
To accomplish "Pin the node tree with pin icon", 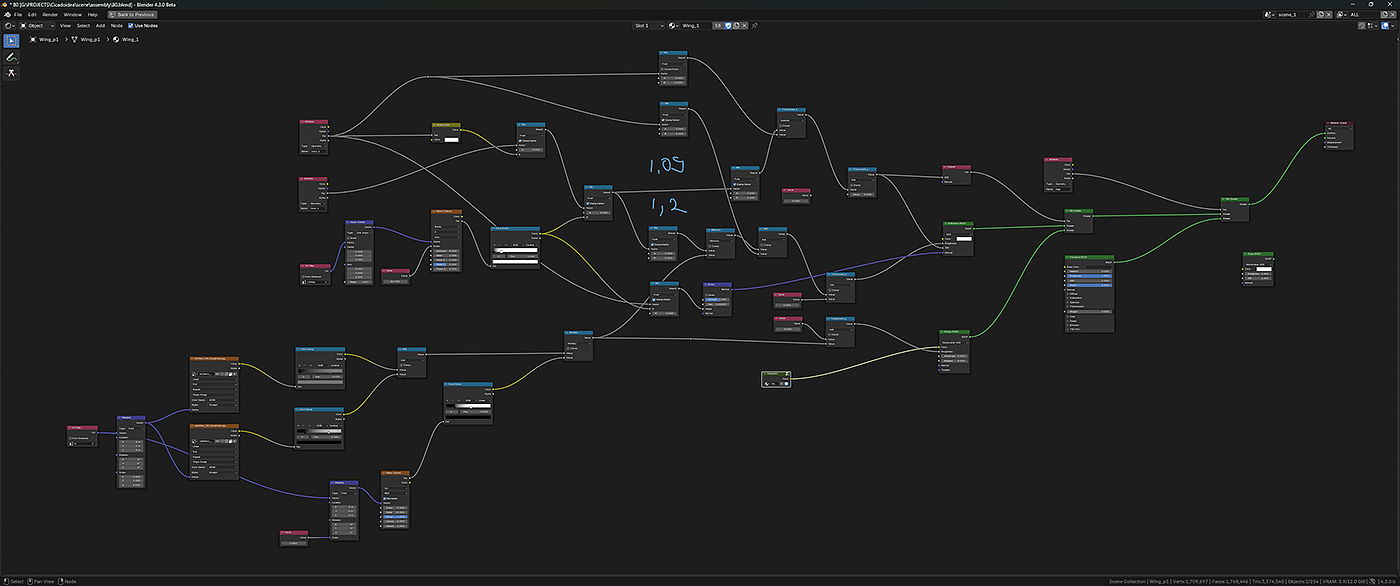I will tap(757, 25).
